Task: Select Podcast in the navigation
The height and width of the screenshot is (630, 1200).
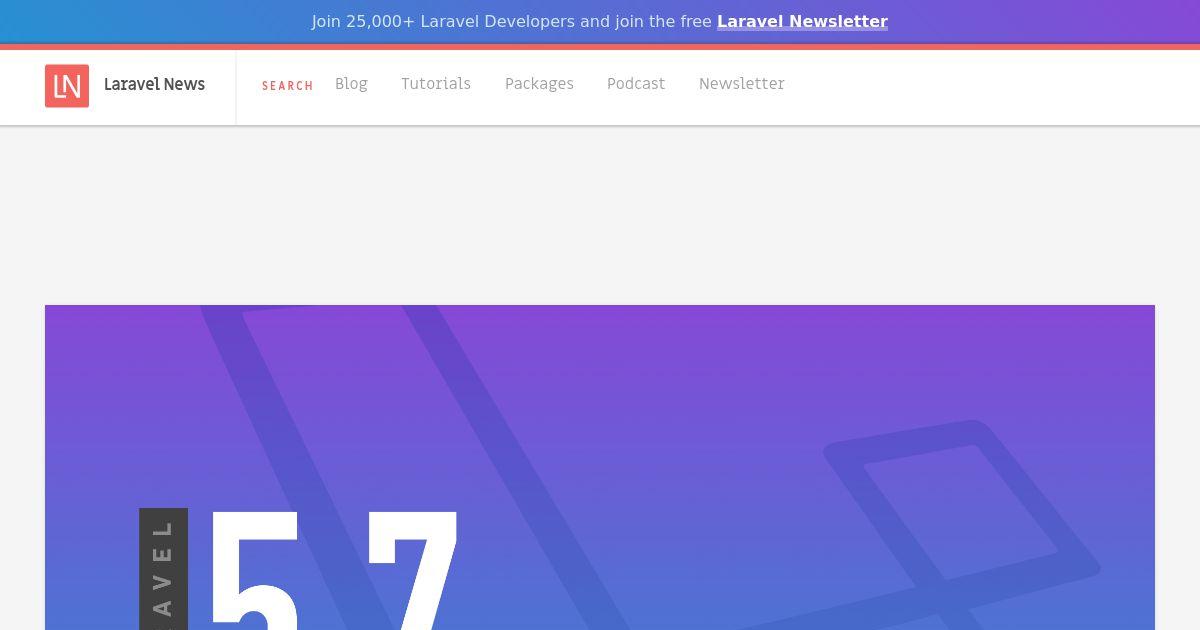Action: click(636, 84)
